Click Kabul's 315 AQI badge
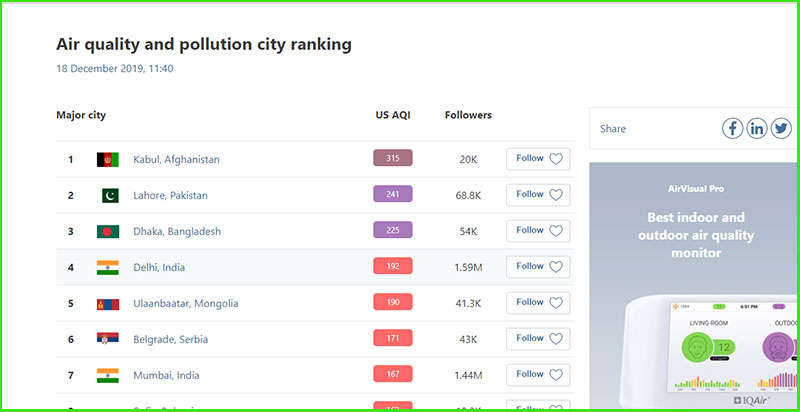The width and height of the screenshot is (800, 412). pos(392,158)
